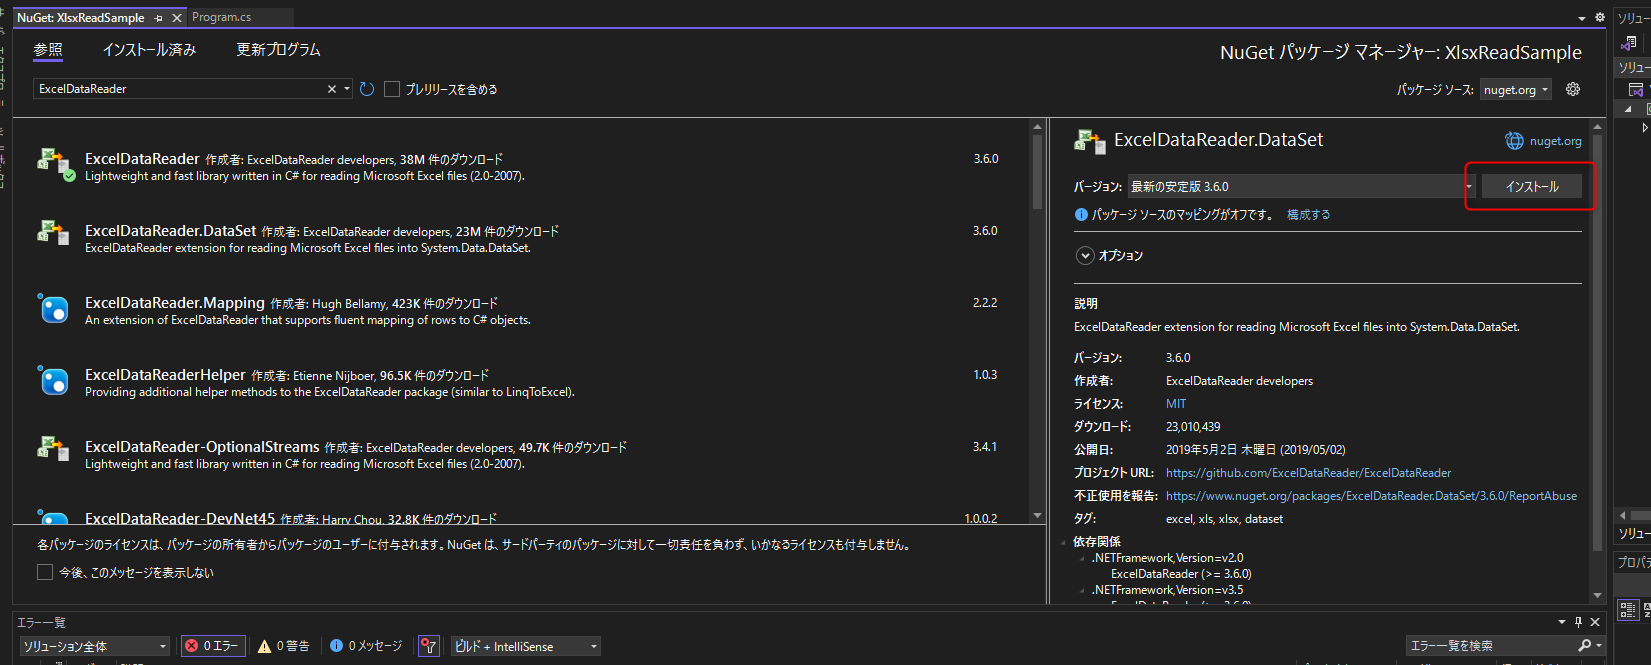
Task: Click the ExcelDataReaderHelper package icon
Action: tap(53, 380)
